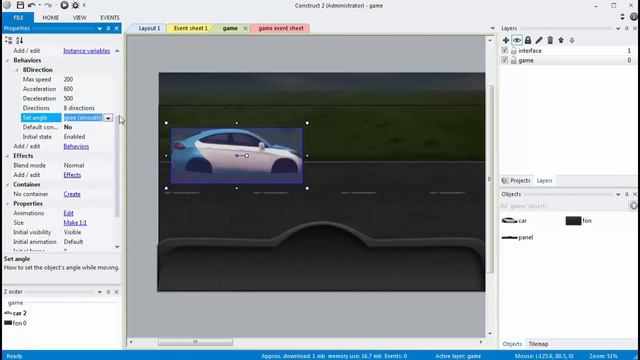Open Layers panel options dropdown

(x=618, y=29)
